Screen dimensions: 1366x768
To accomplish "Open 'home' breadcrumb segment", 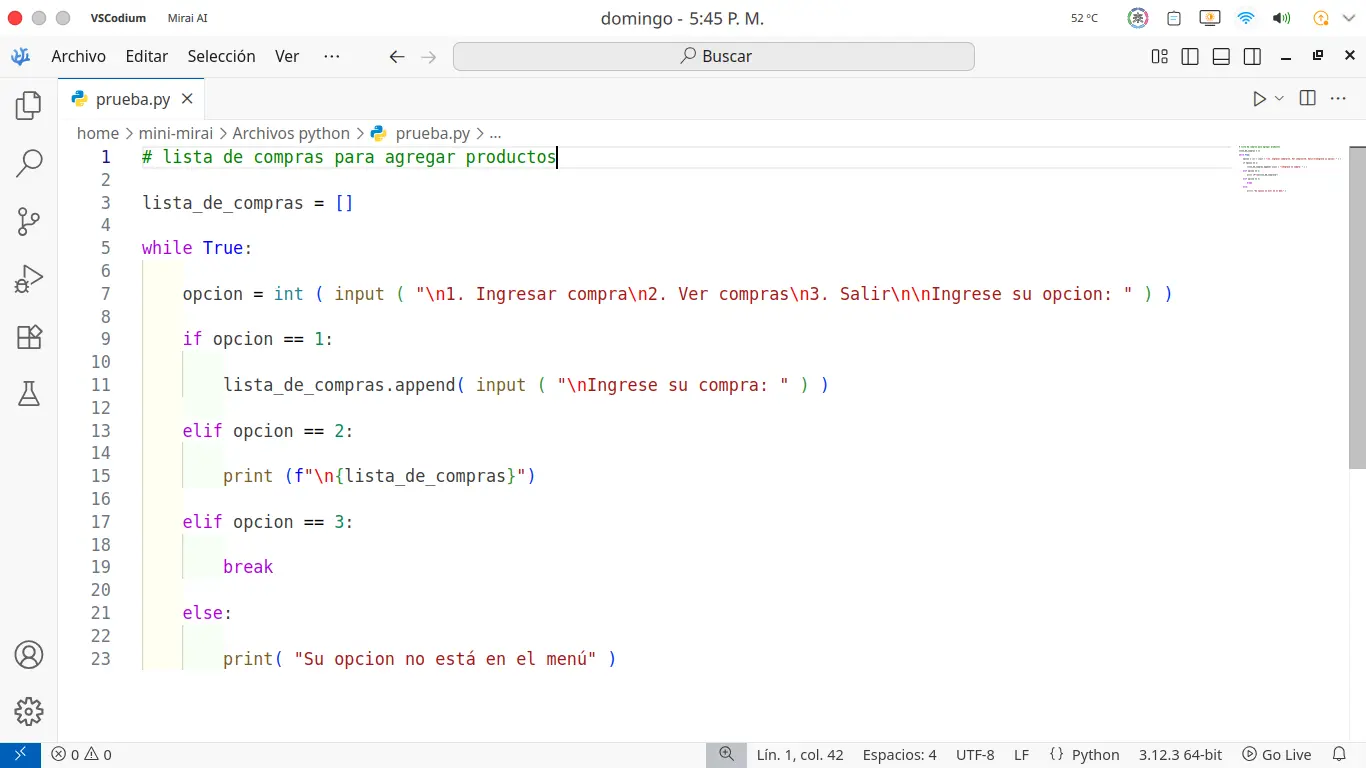I will pos(98,133).
